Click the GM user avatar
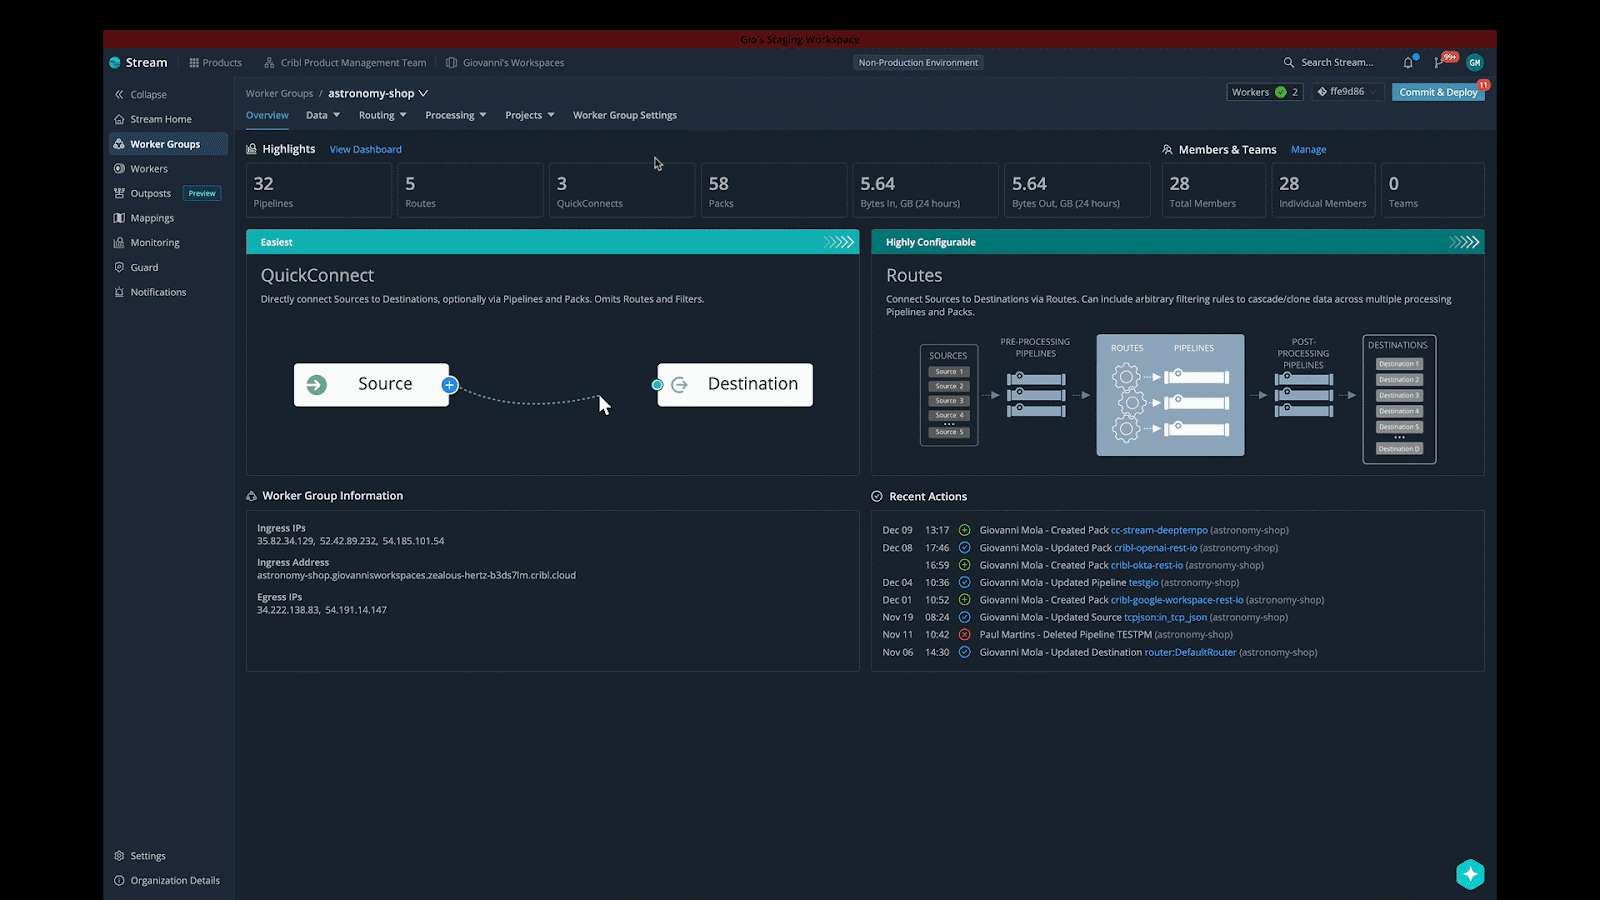Viewport: 1600px width, 900px height. [x=1474, y=62]
